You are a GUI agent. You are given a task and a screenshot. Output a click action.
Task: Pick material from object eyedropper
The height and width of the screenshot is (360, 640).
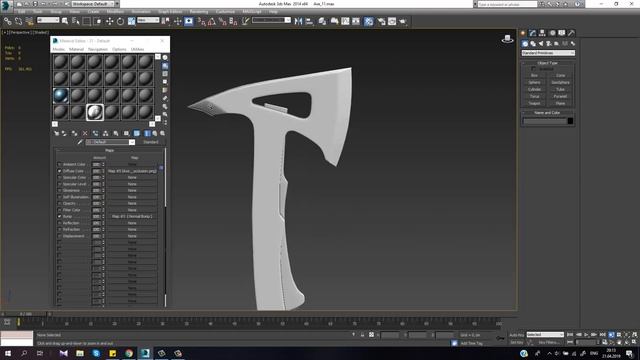click(x=80, y=142)
